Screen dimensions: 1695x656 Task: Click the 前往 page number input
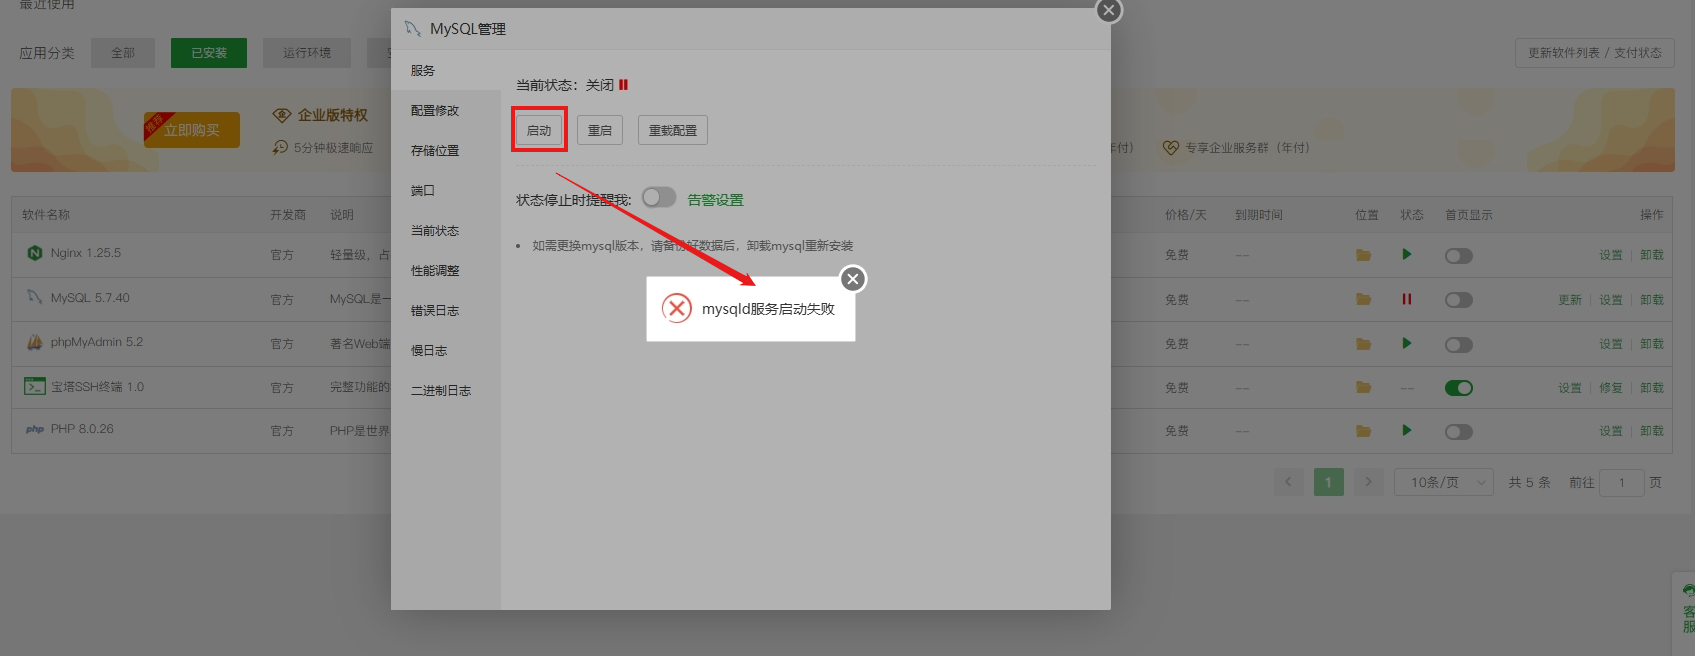pyautogui.click(x=1622, y=482)
